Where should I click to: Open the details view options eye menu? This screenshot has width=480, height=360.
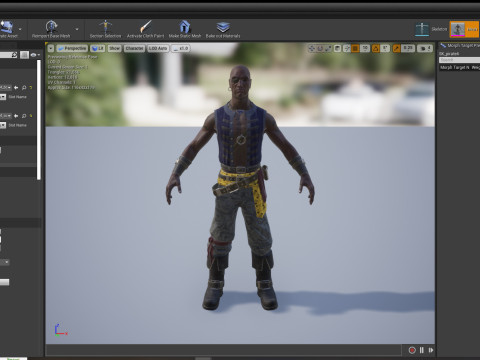point(35,55)
